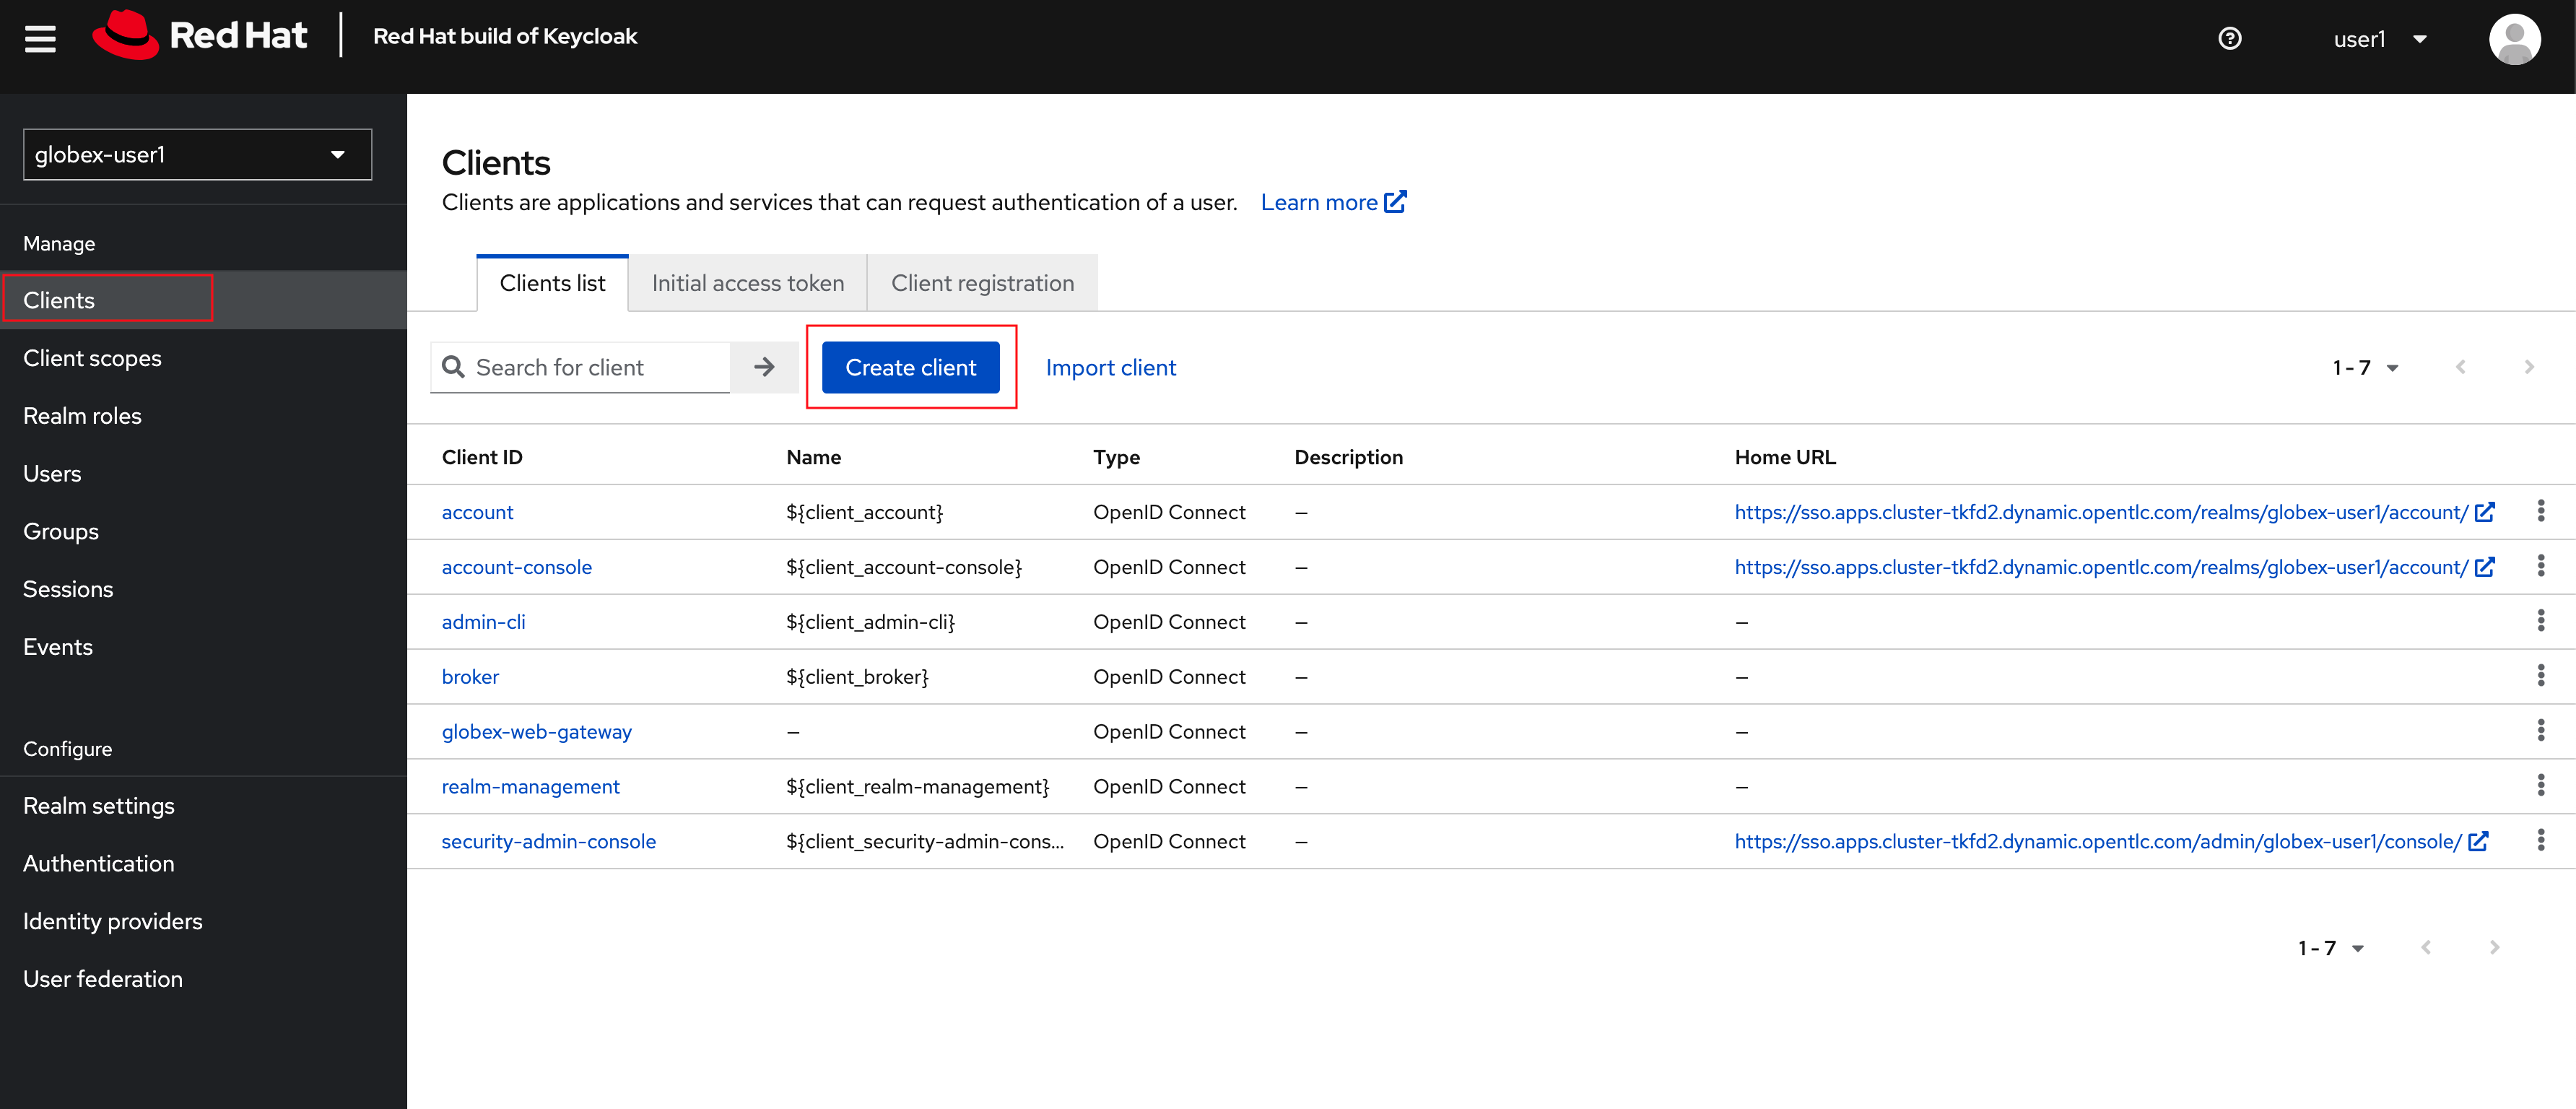Click the external link icon for security-admin-console

click(x=2481, y=840)
